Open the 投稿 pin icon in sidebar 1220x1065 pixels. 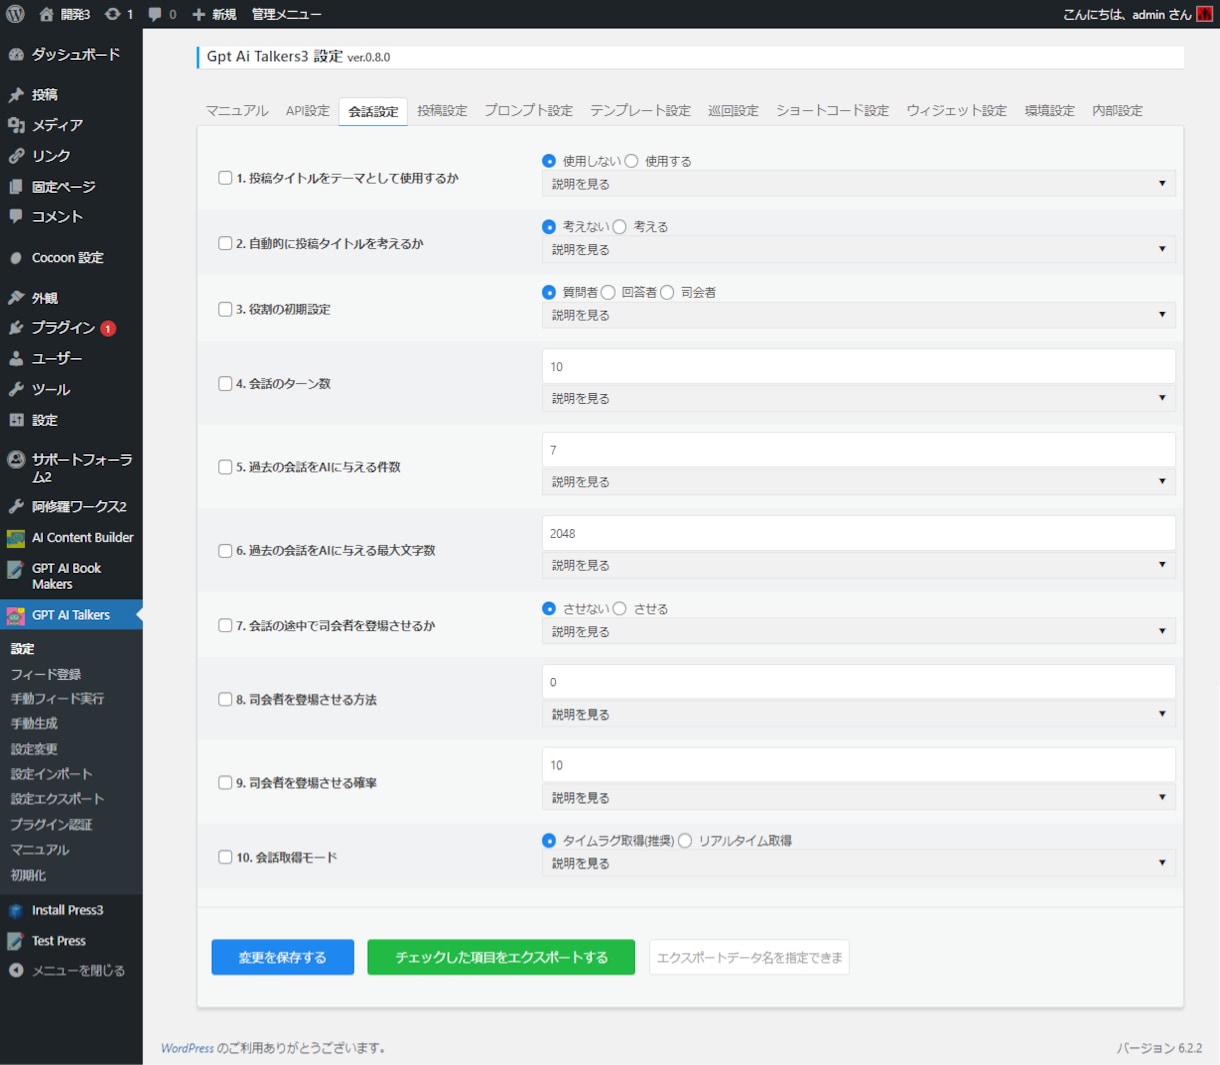pos(16,95)
